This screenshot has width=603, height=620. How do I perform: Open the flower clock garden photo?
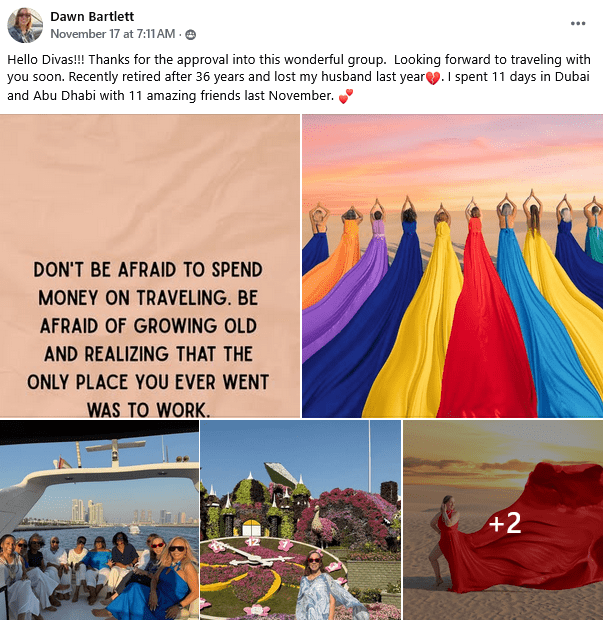[x=301, y=520]
